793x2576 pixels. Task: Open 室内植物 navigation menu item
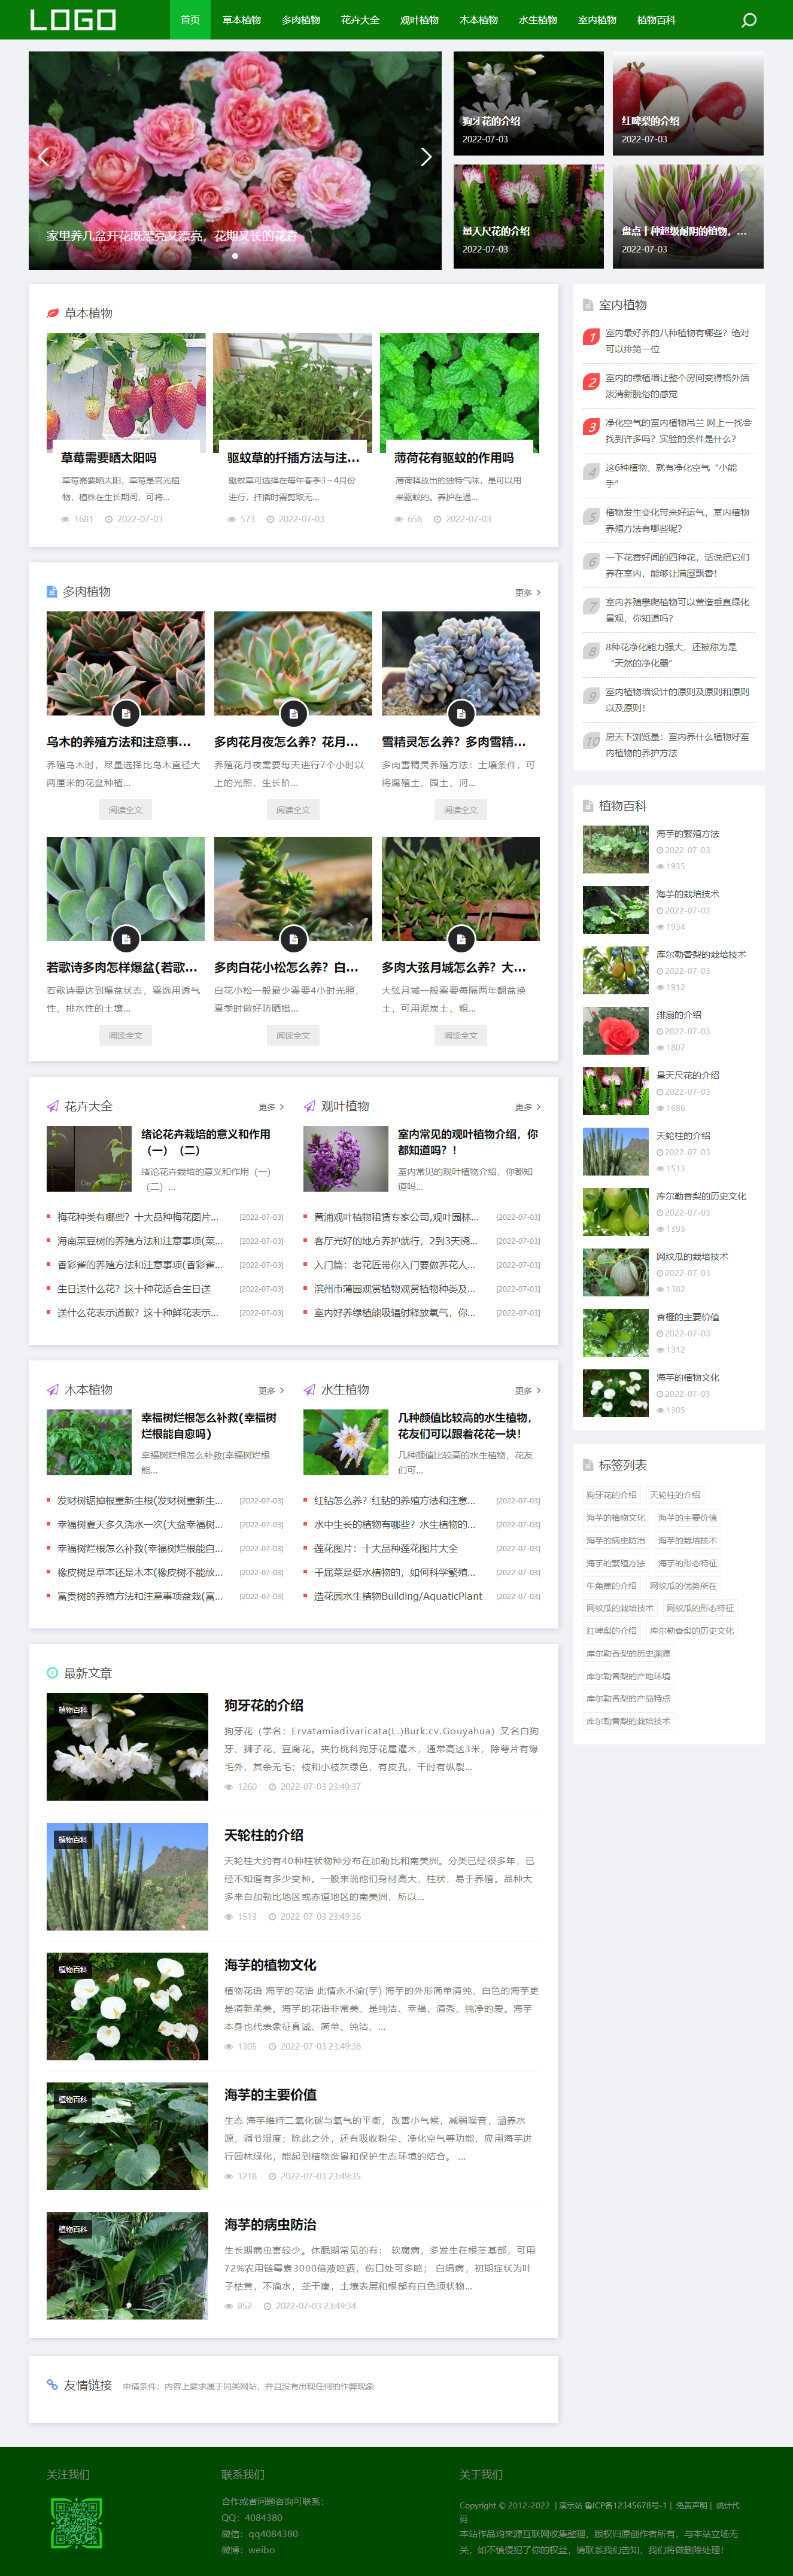click(x=597, y=20)
